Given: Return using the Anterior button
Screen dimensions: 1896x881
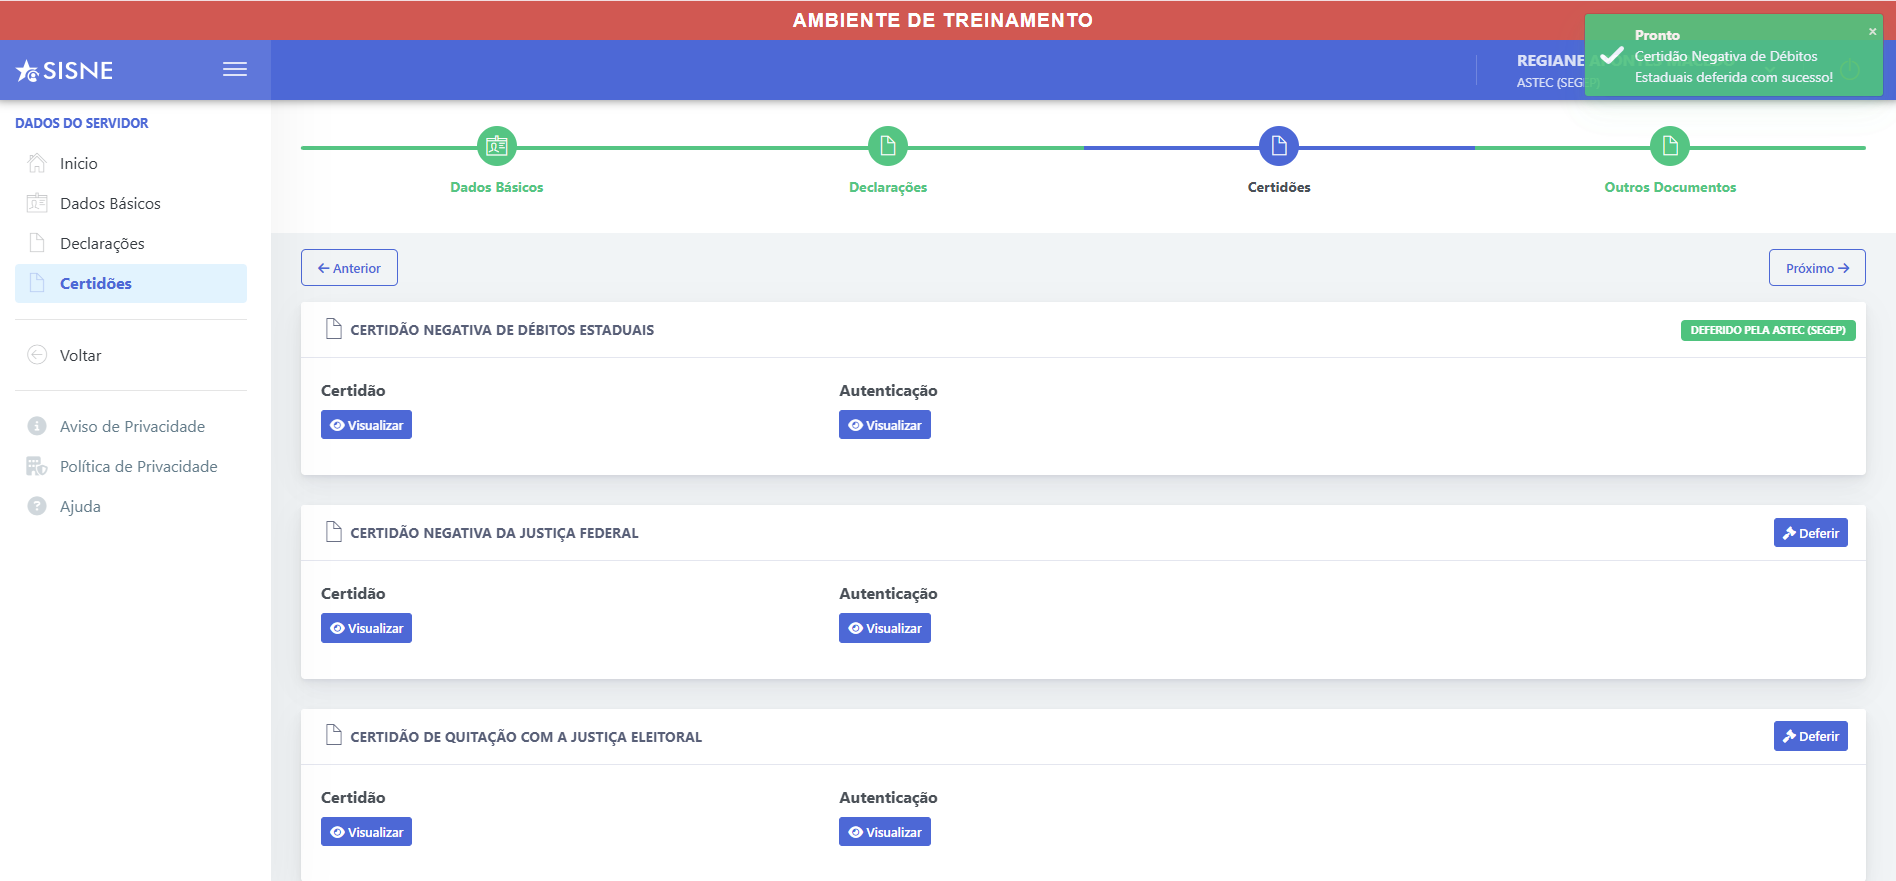Looking at the screenshot, I should click(x=349, y=268).
